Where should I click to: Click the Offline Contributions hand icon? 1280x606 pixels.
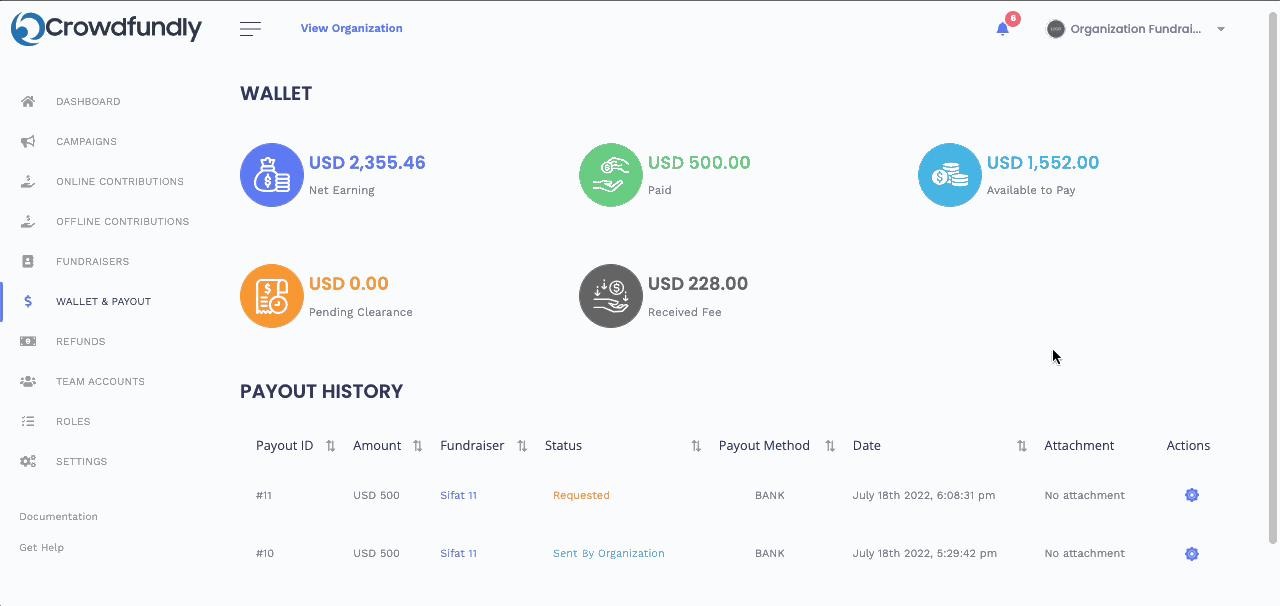[x=28, y=221]
